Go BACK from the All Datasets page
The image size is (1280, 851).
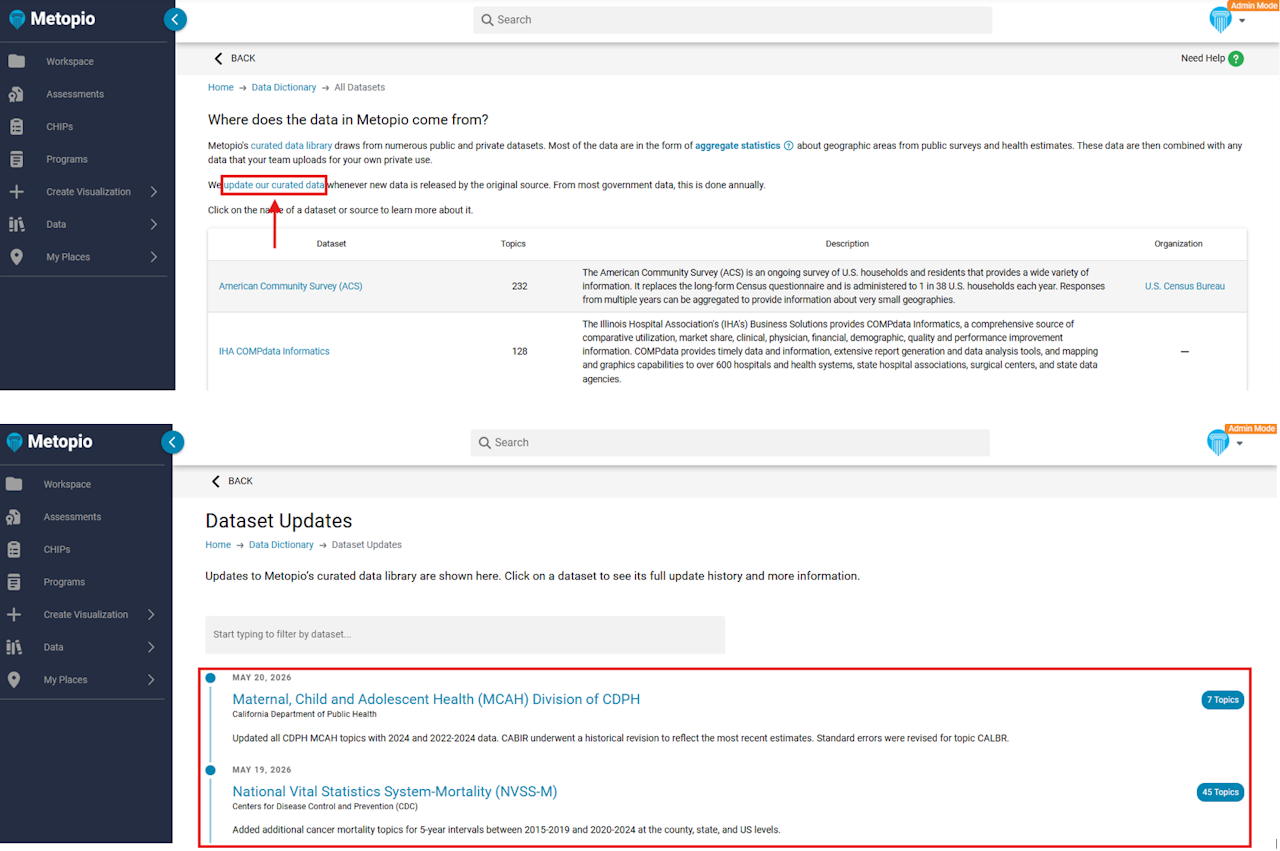[235, 58]
